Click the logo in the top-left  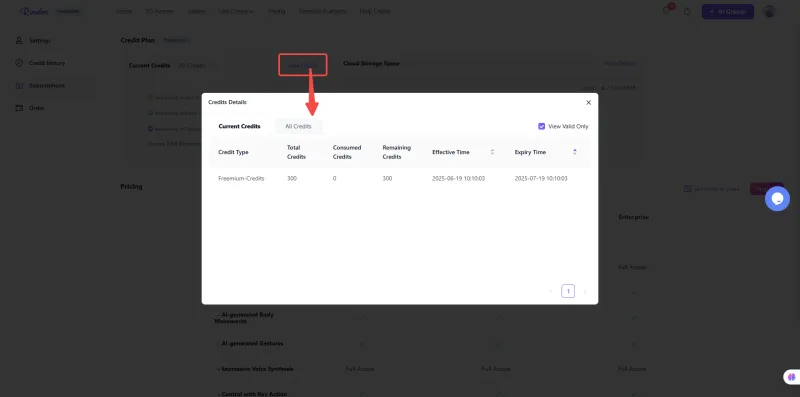click(x=34, y=11)
